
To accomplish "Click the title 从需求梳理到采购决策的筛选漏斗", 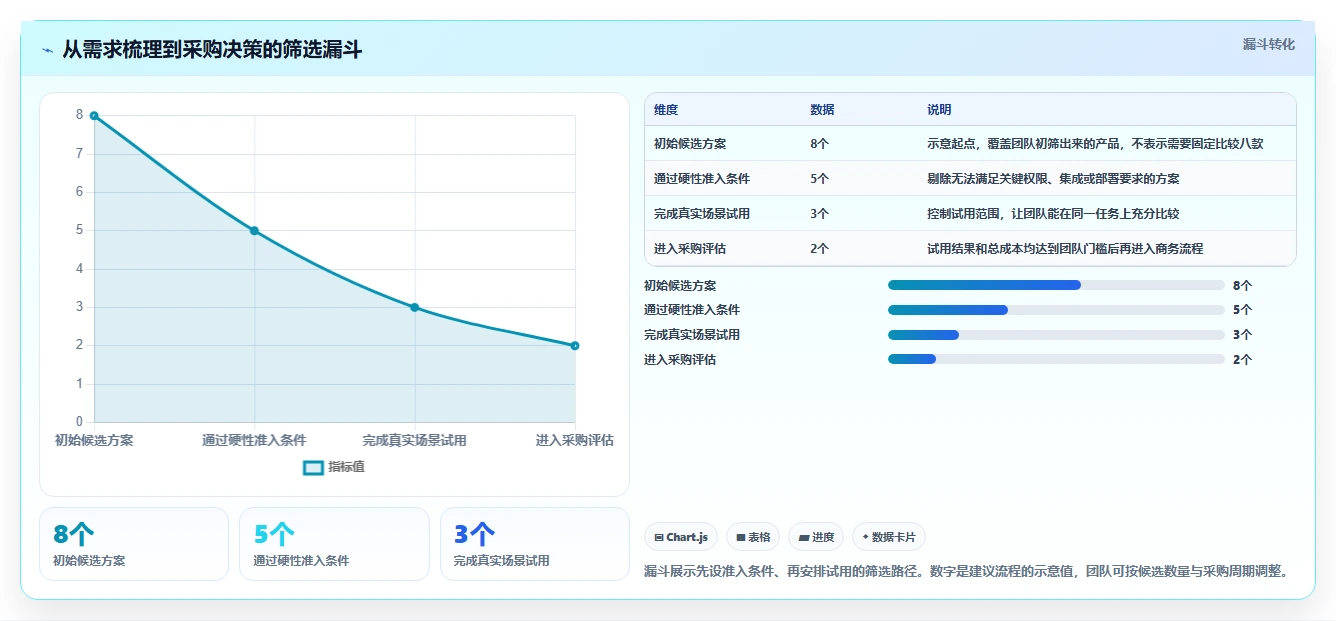I will click(212, 50).
